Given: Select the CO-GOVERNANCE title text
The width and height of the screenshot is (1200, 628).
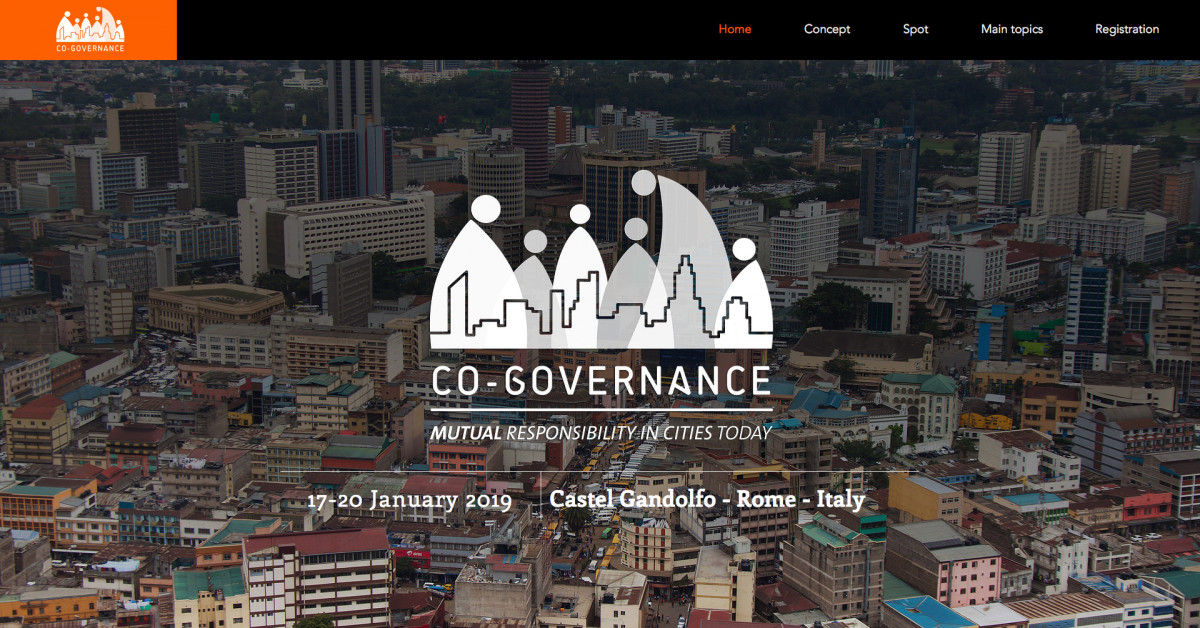Looking at the screenshot, I should (601, 382).
